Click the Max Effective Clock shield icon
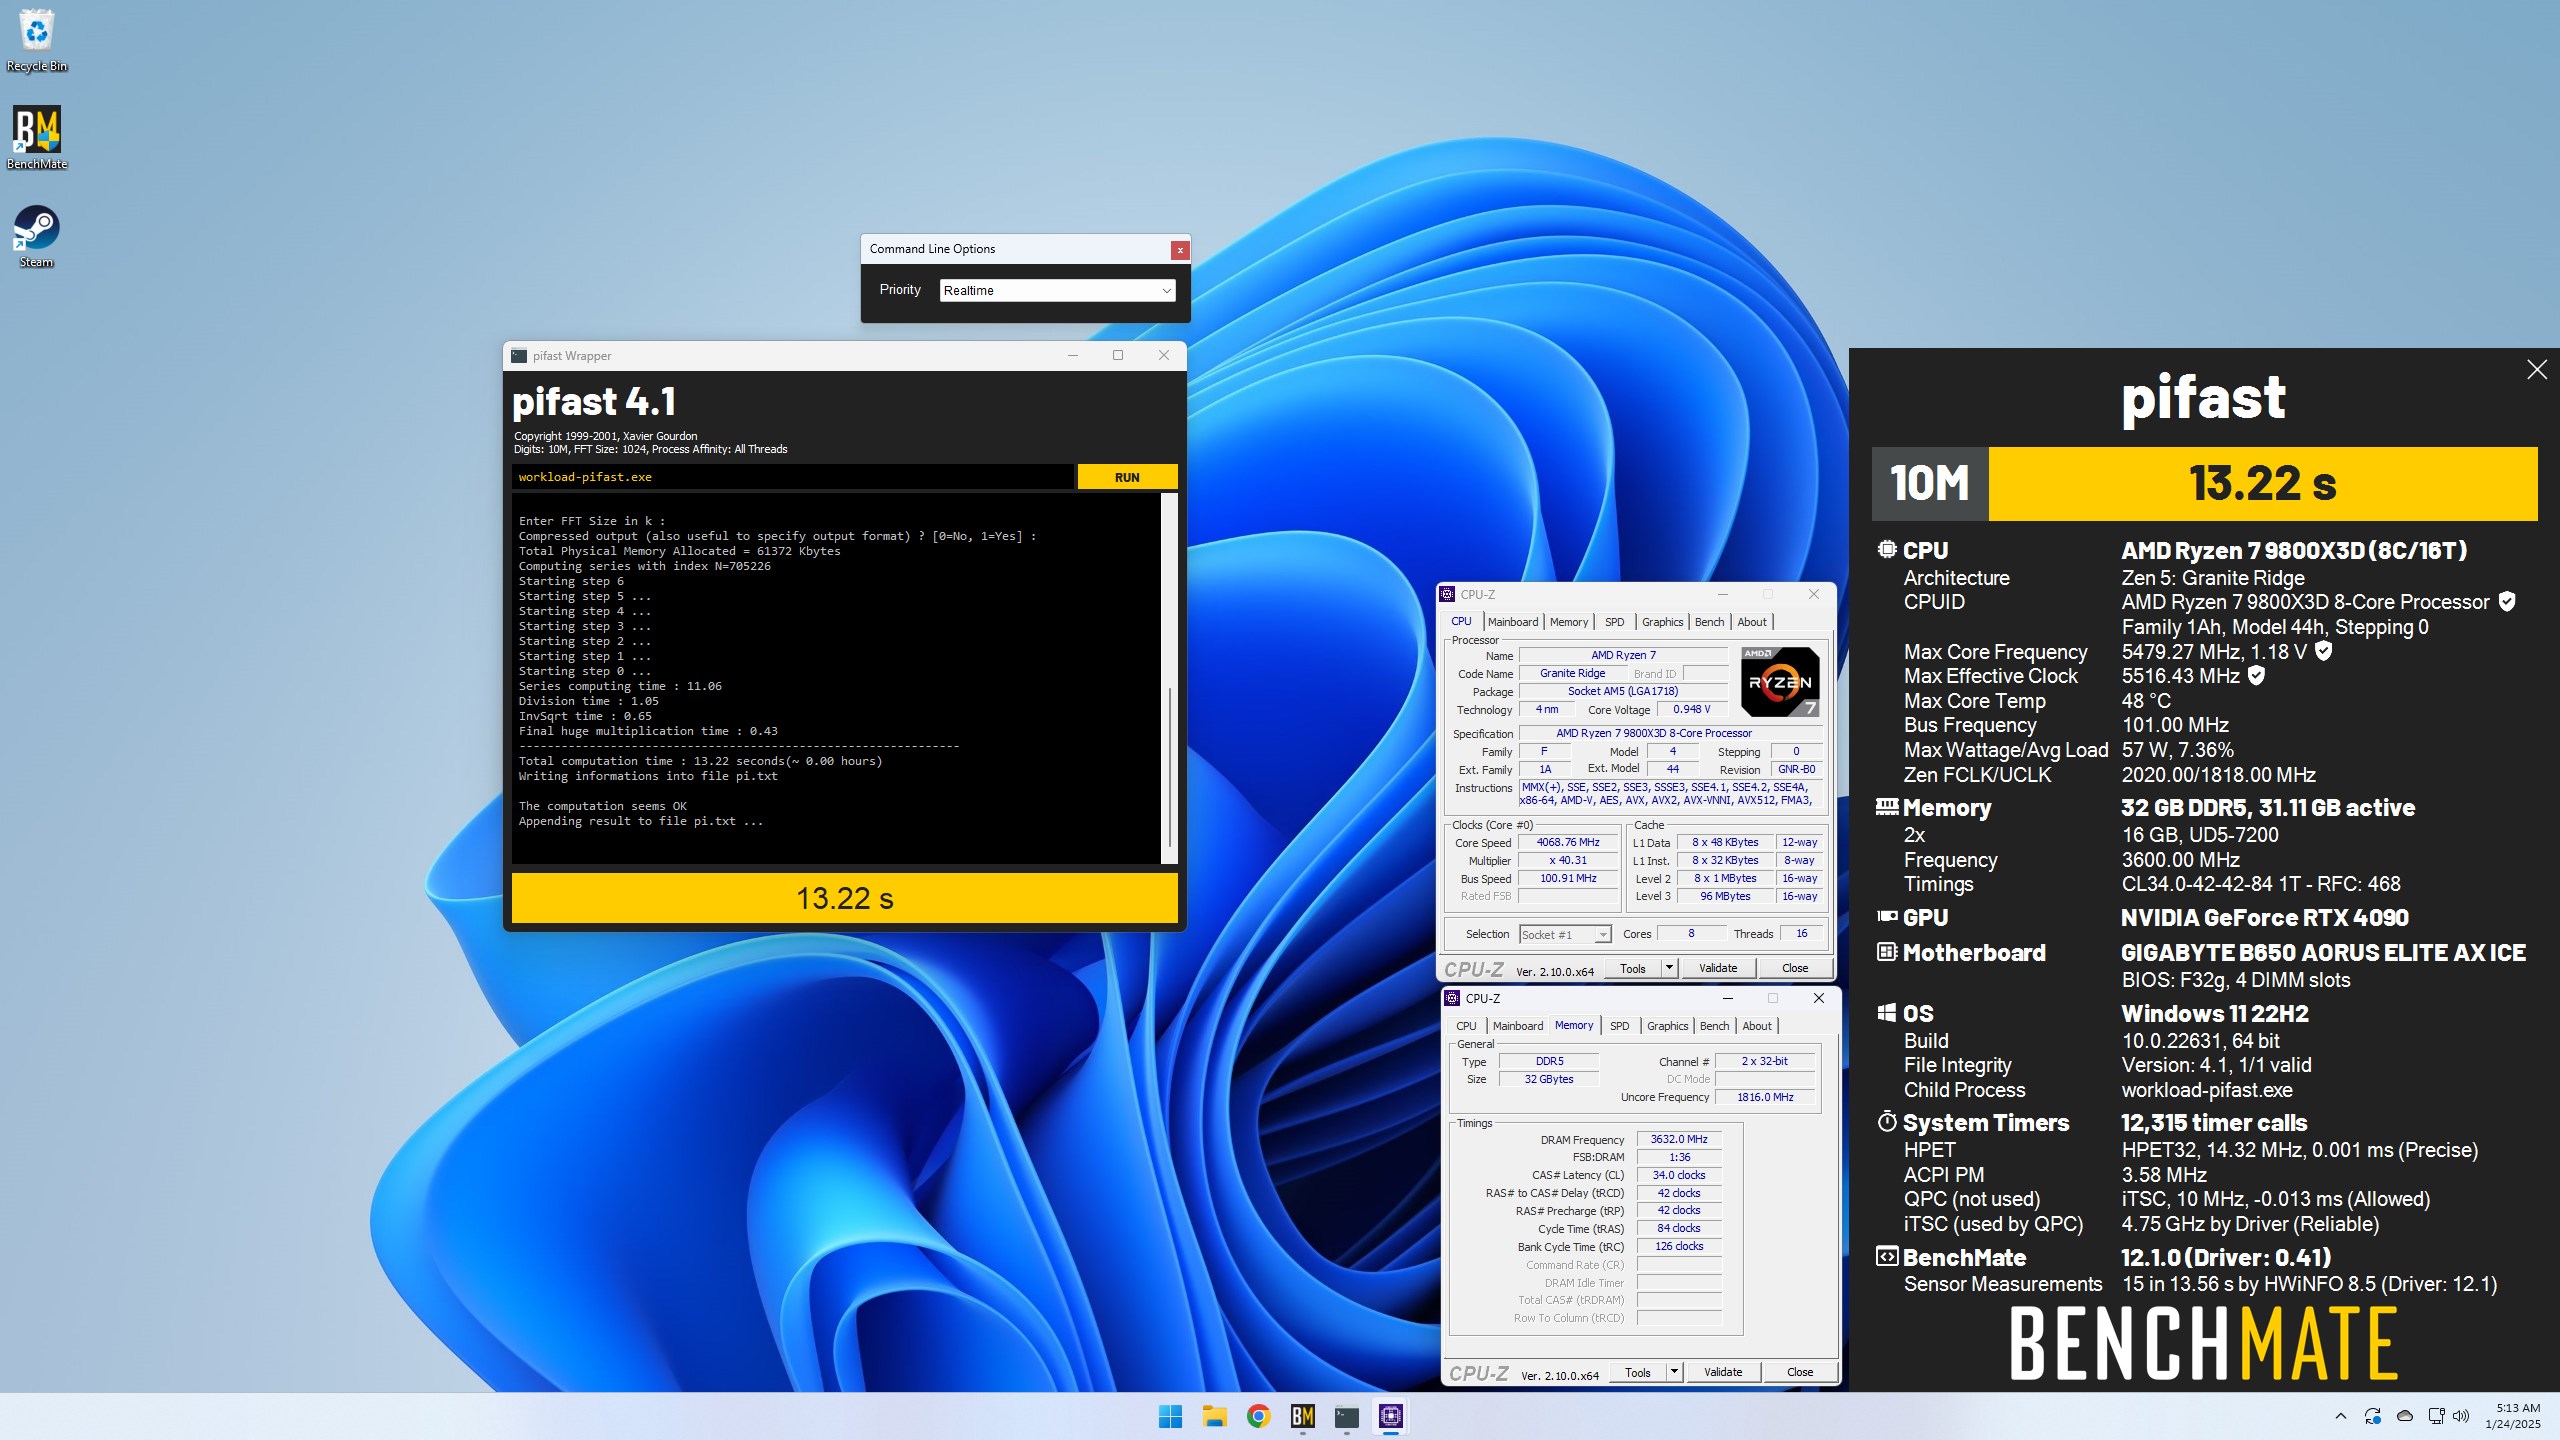The image size is (2560, 1440). pos(2256,676)
